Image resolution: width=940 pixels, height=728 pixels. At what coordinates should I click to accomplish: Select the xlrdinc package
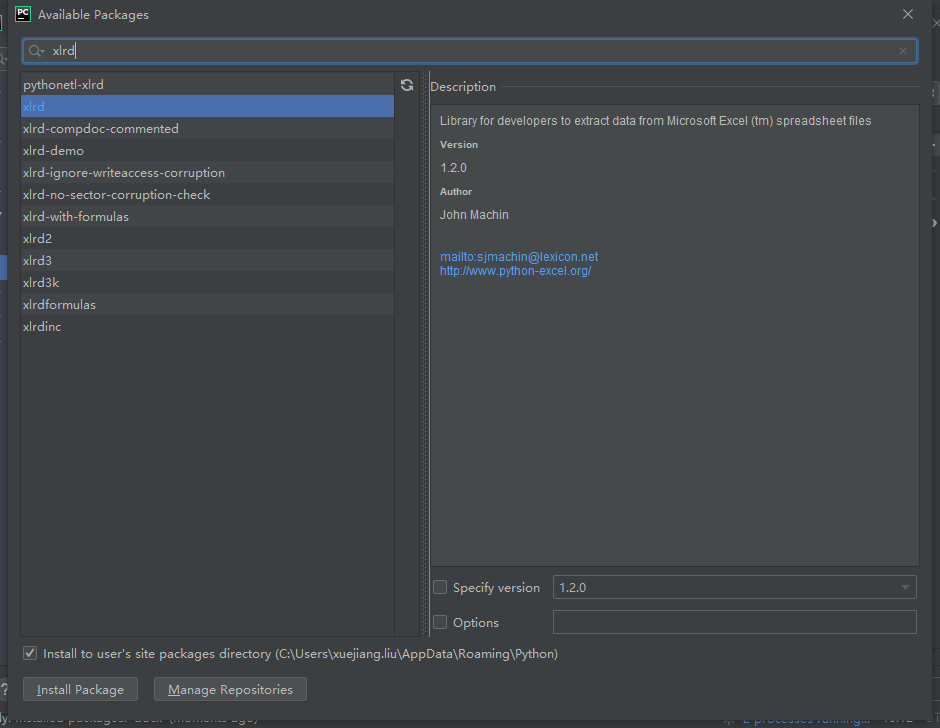[x=207, y=326]
